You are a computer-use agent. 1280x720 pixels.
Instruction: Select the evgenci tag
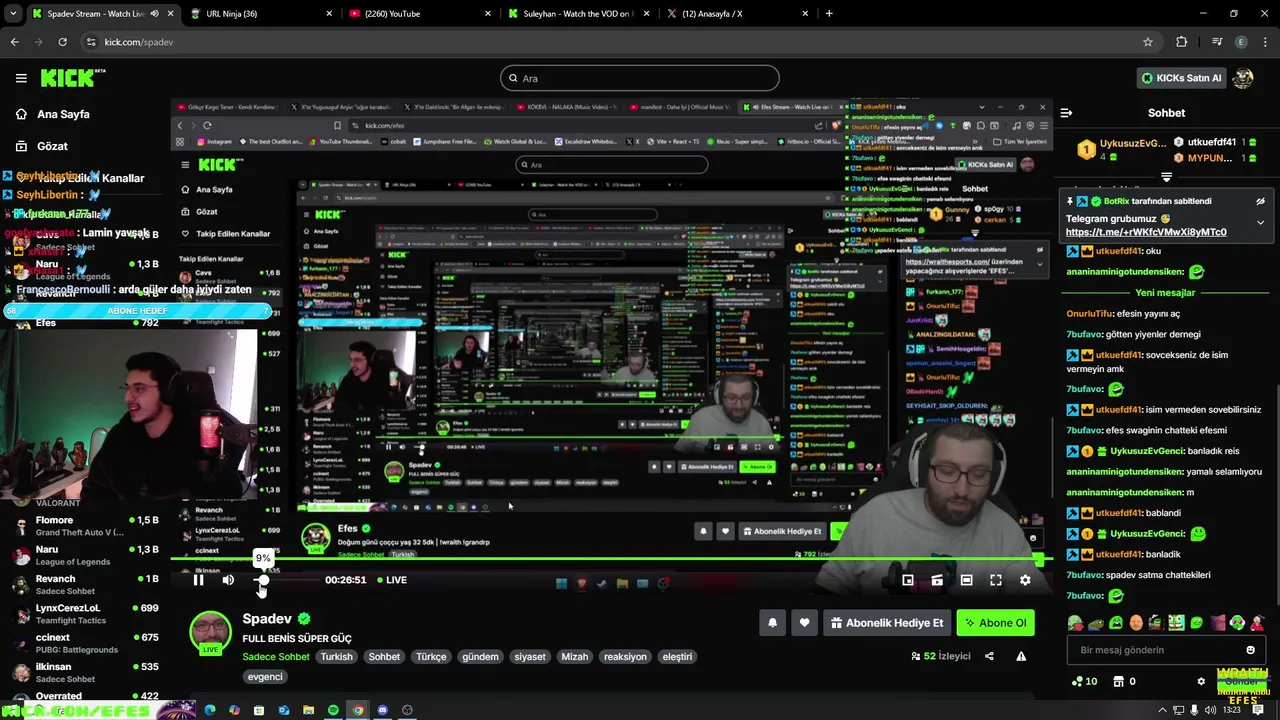[x=265, y=677]
